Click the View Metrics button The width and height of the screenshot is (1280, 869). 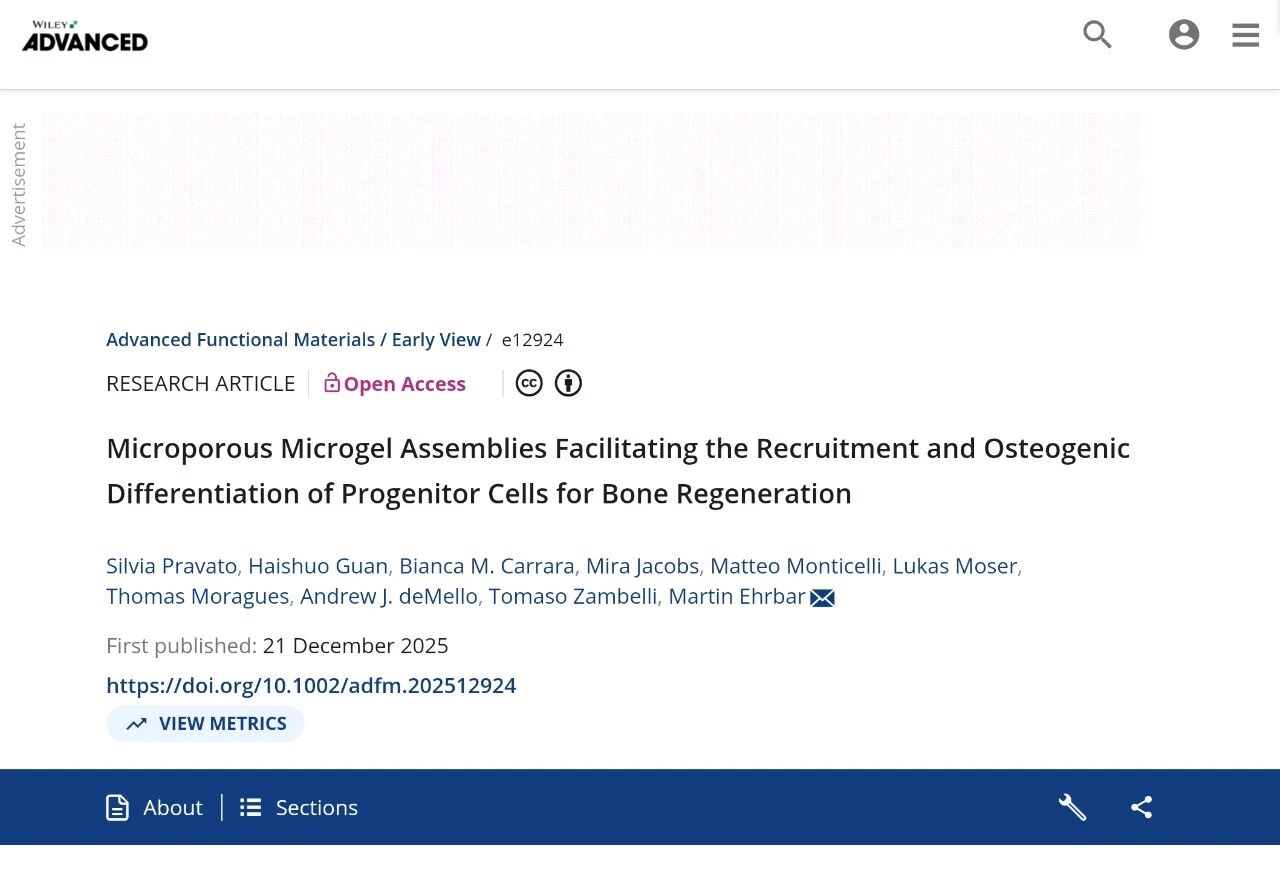(x=205, y=724)
